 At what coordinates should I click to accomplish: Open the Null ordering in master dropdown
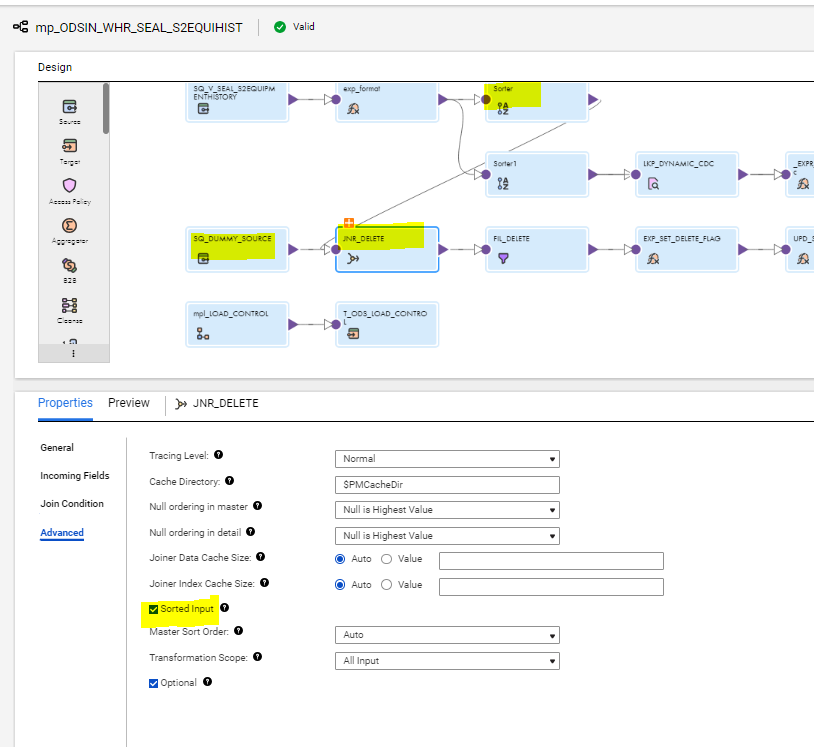(447, 510)
